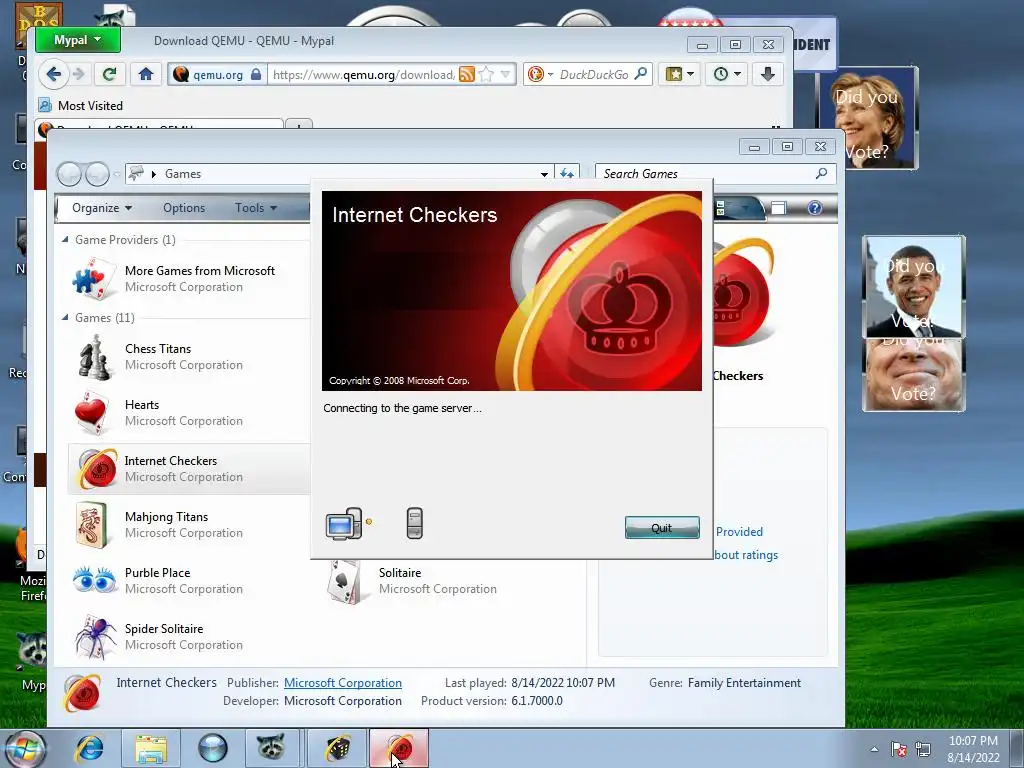Open the Downloads arrow button
This screenshot has width=1024, height=768.
click(767, 74)
